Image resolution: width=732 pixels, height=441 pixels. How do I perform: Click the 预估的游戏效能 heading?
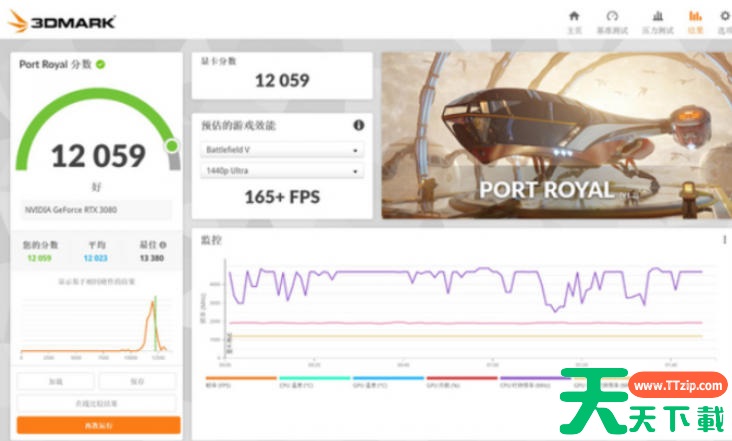point(238,125)
